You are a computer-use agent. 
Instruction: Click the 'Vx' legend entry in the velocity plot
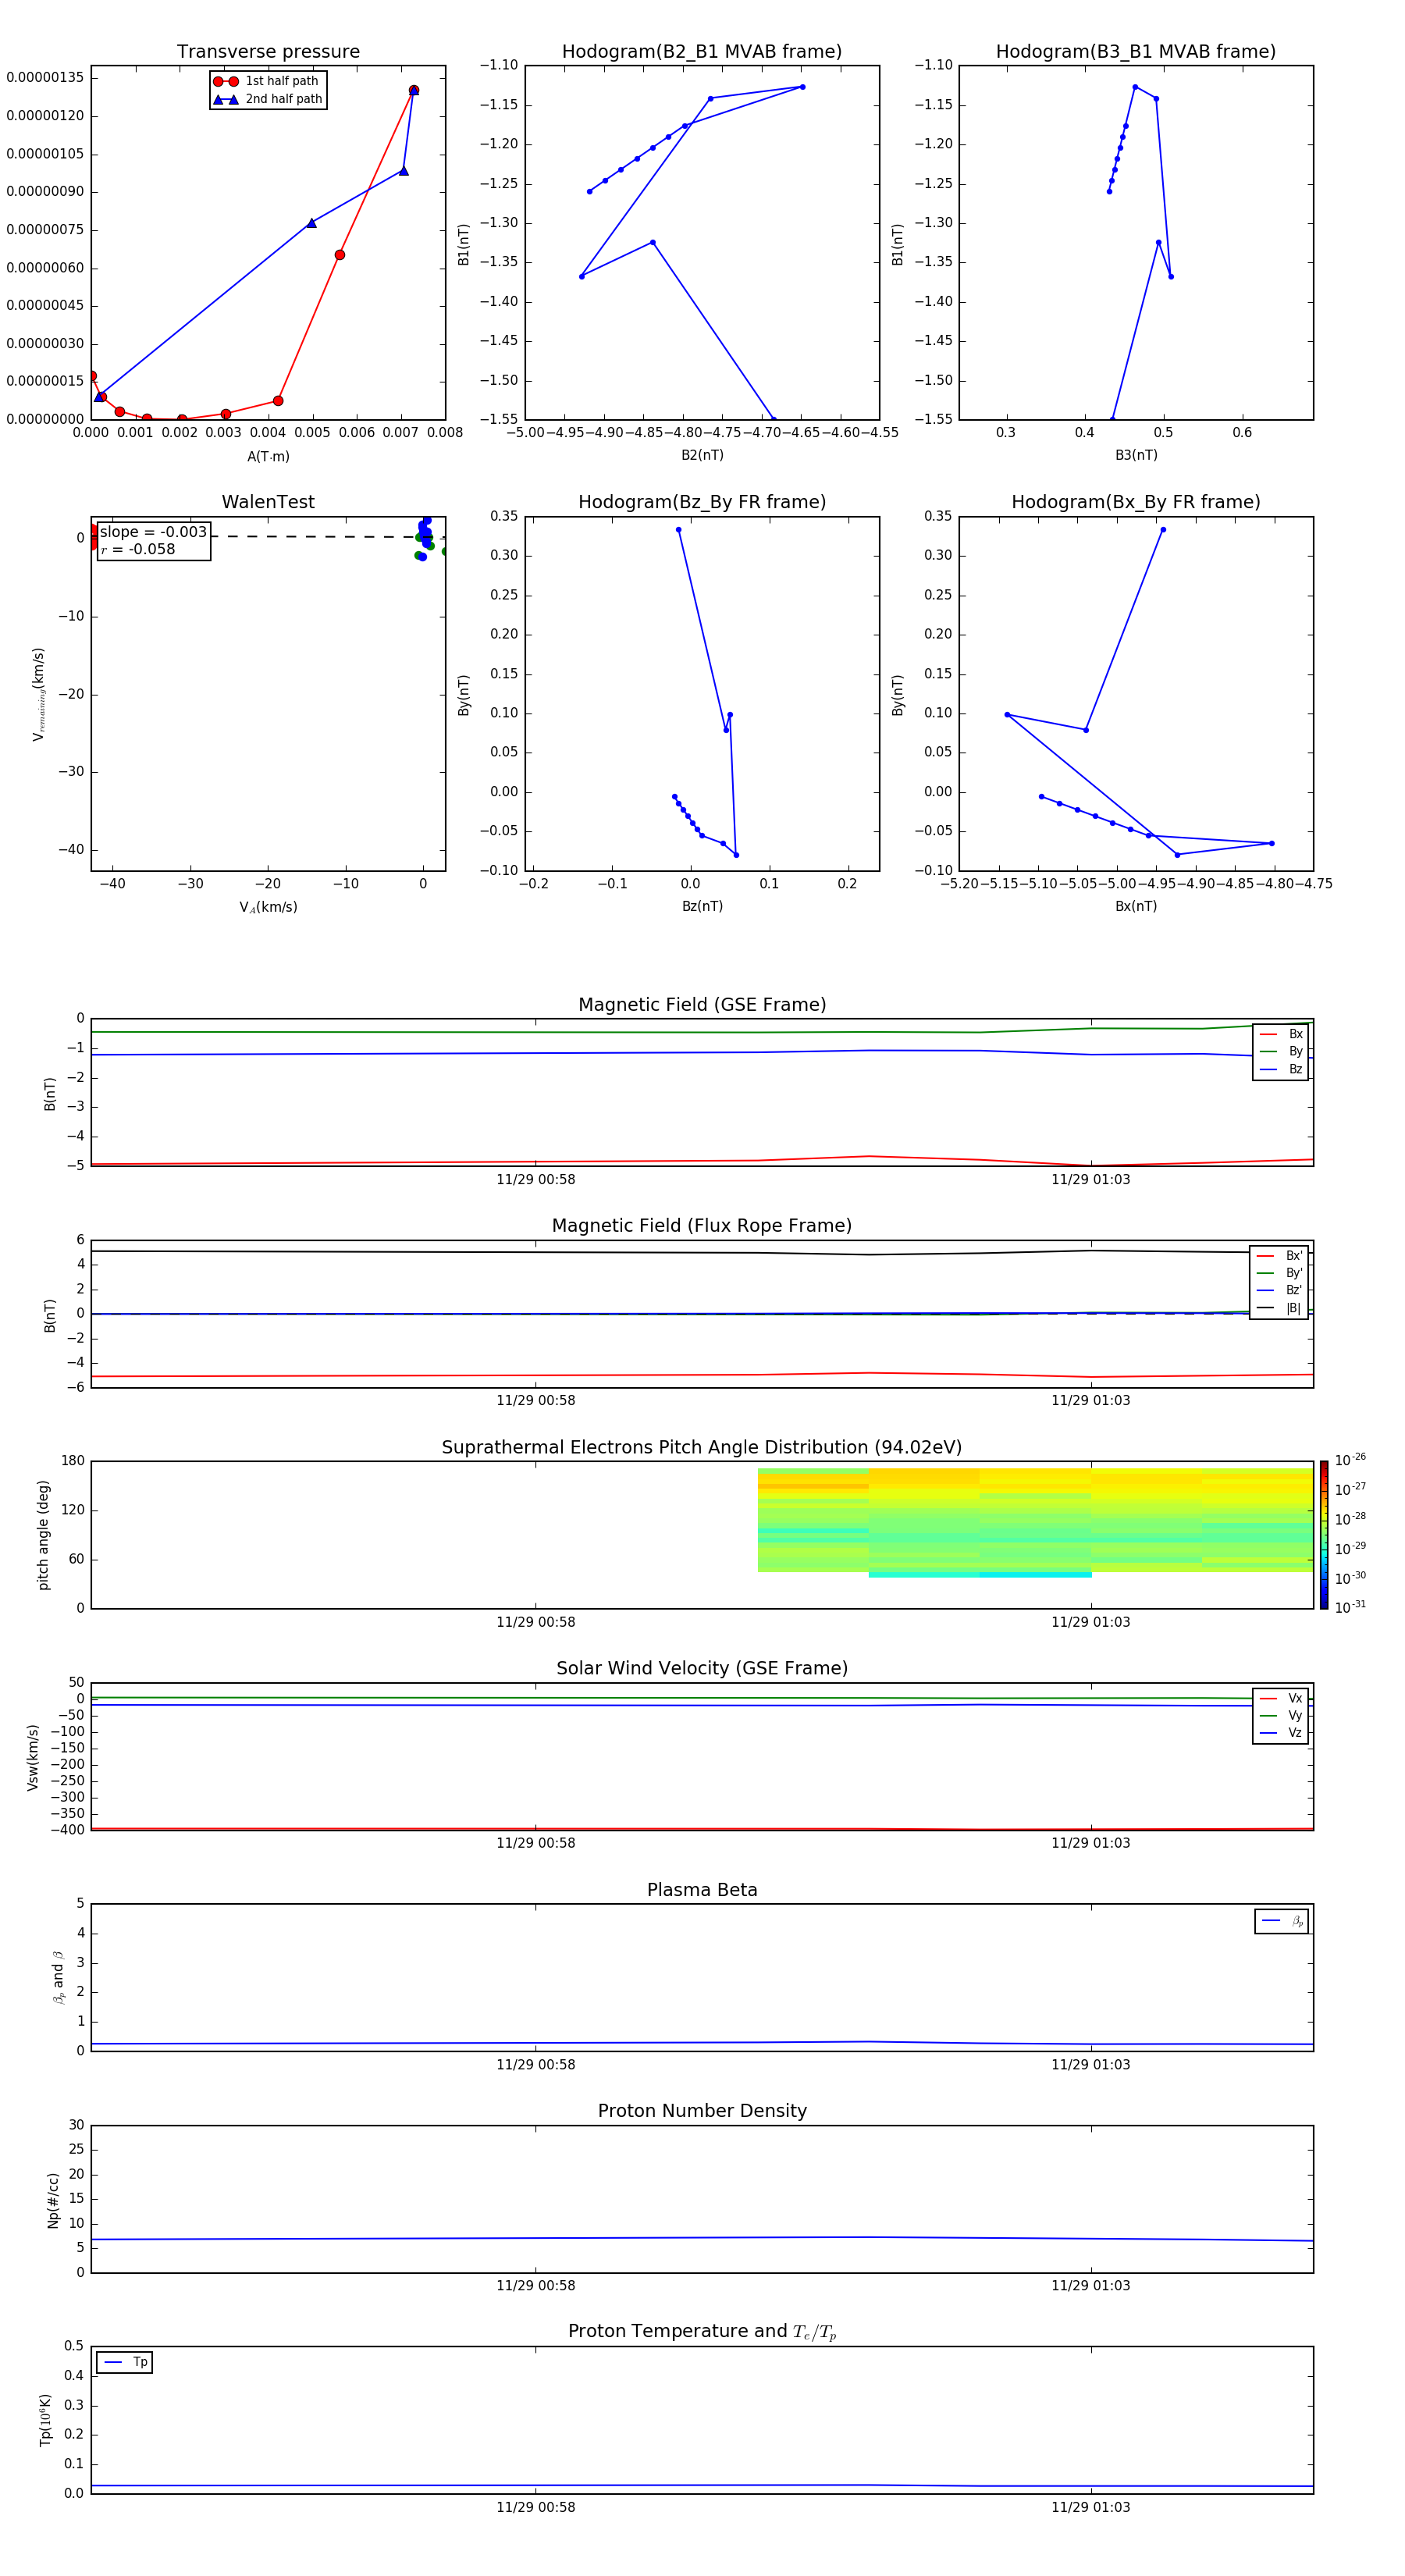tap(1281, 1698)
